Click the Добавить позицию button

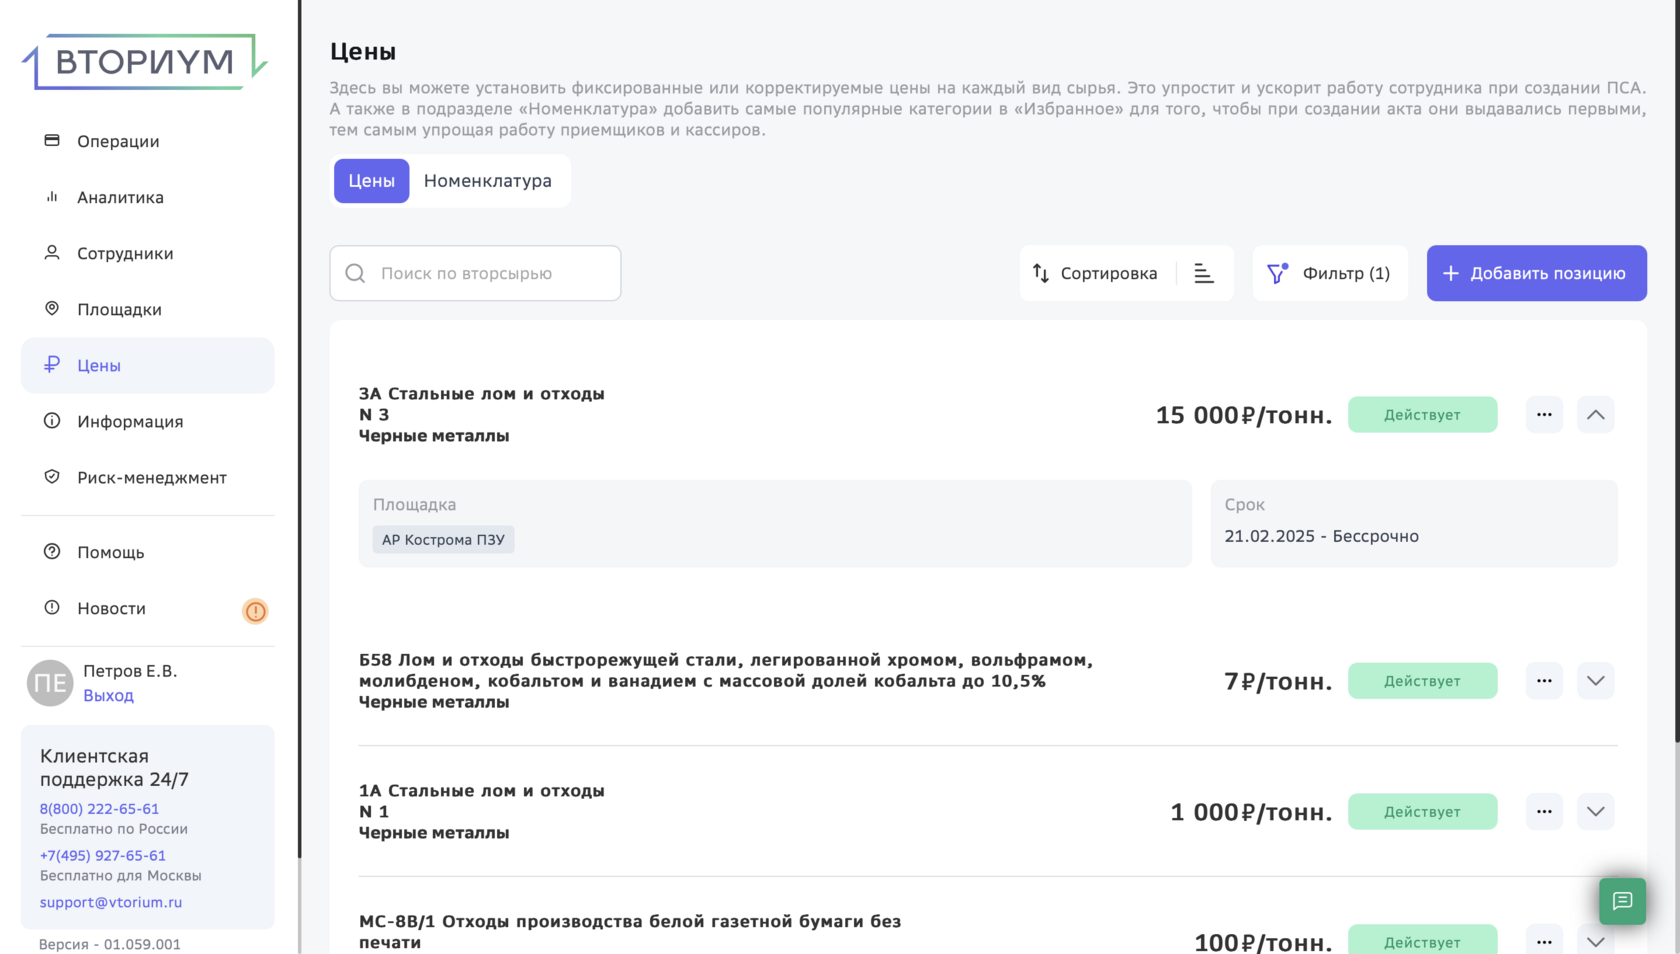(x=1536, y=274)
